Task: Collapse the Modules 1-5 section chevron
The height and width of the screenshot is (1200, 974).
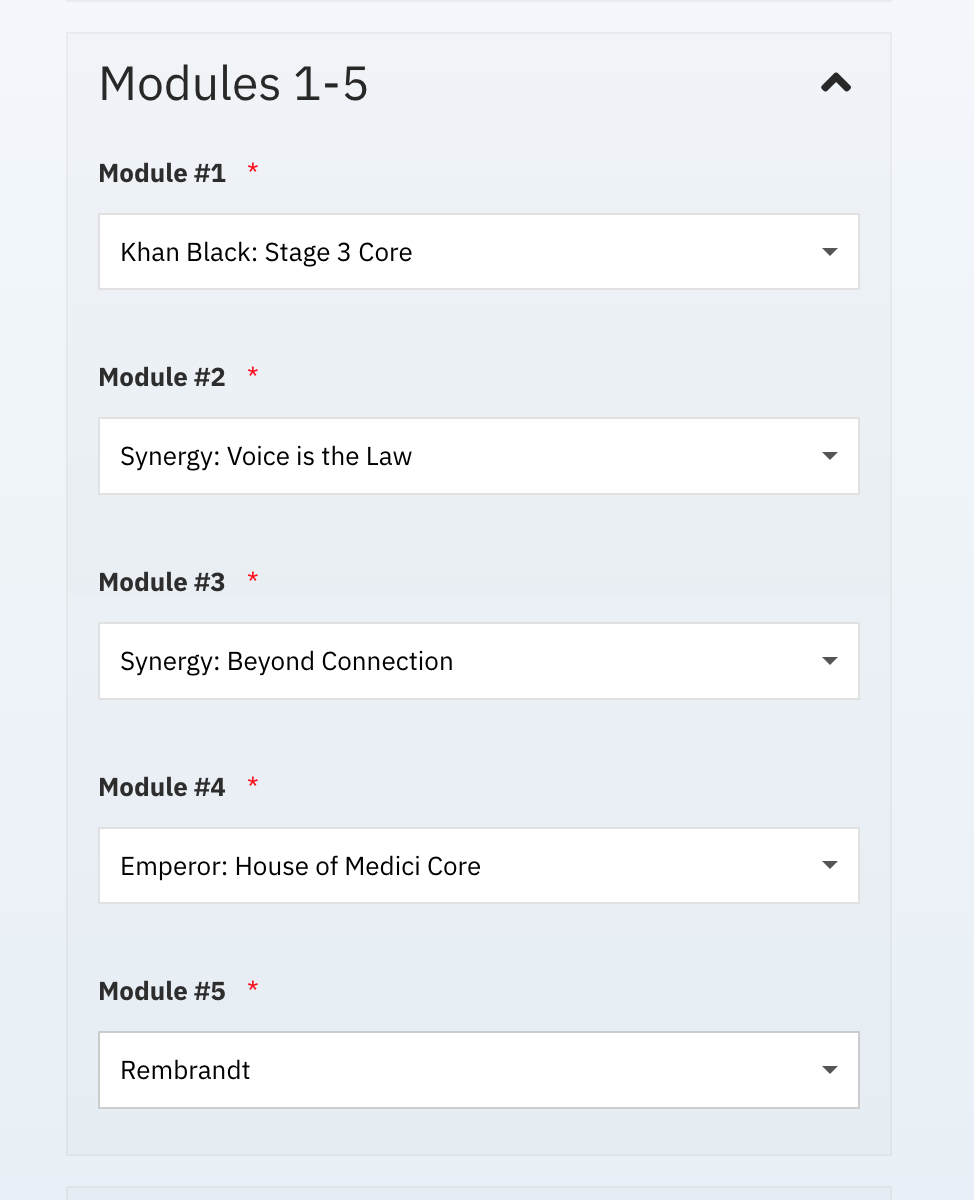Action: point(836,83)
